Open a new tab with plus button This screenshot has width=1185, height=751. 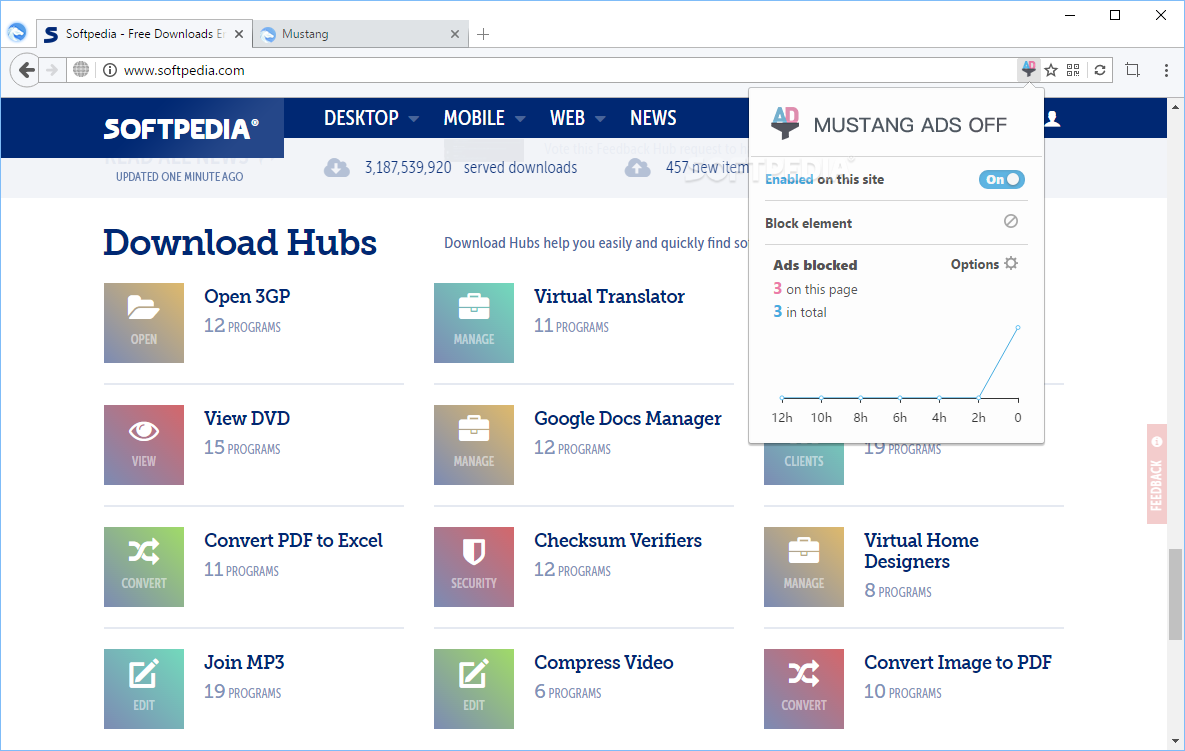(x=483, y=34)
